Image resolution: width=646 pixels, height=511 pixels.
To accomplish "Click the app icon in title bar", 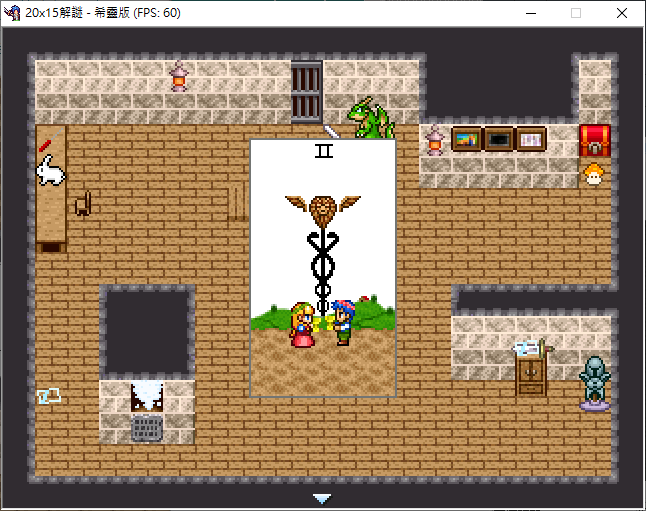I will pyautogui.click(x=12, y=12).
